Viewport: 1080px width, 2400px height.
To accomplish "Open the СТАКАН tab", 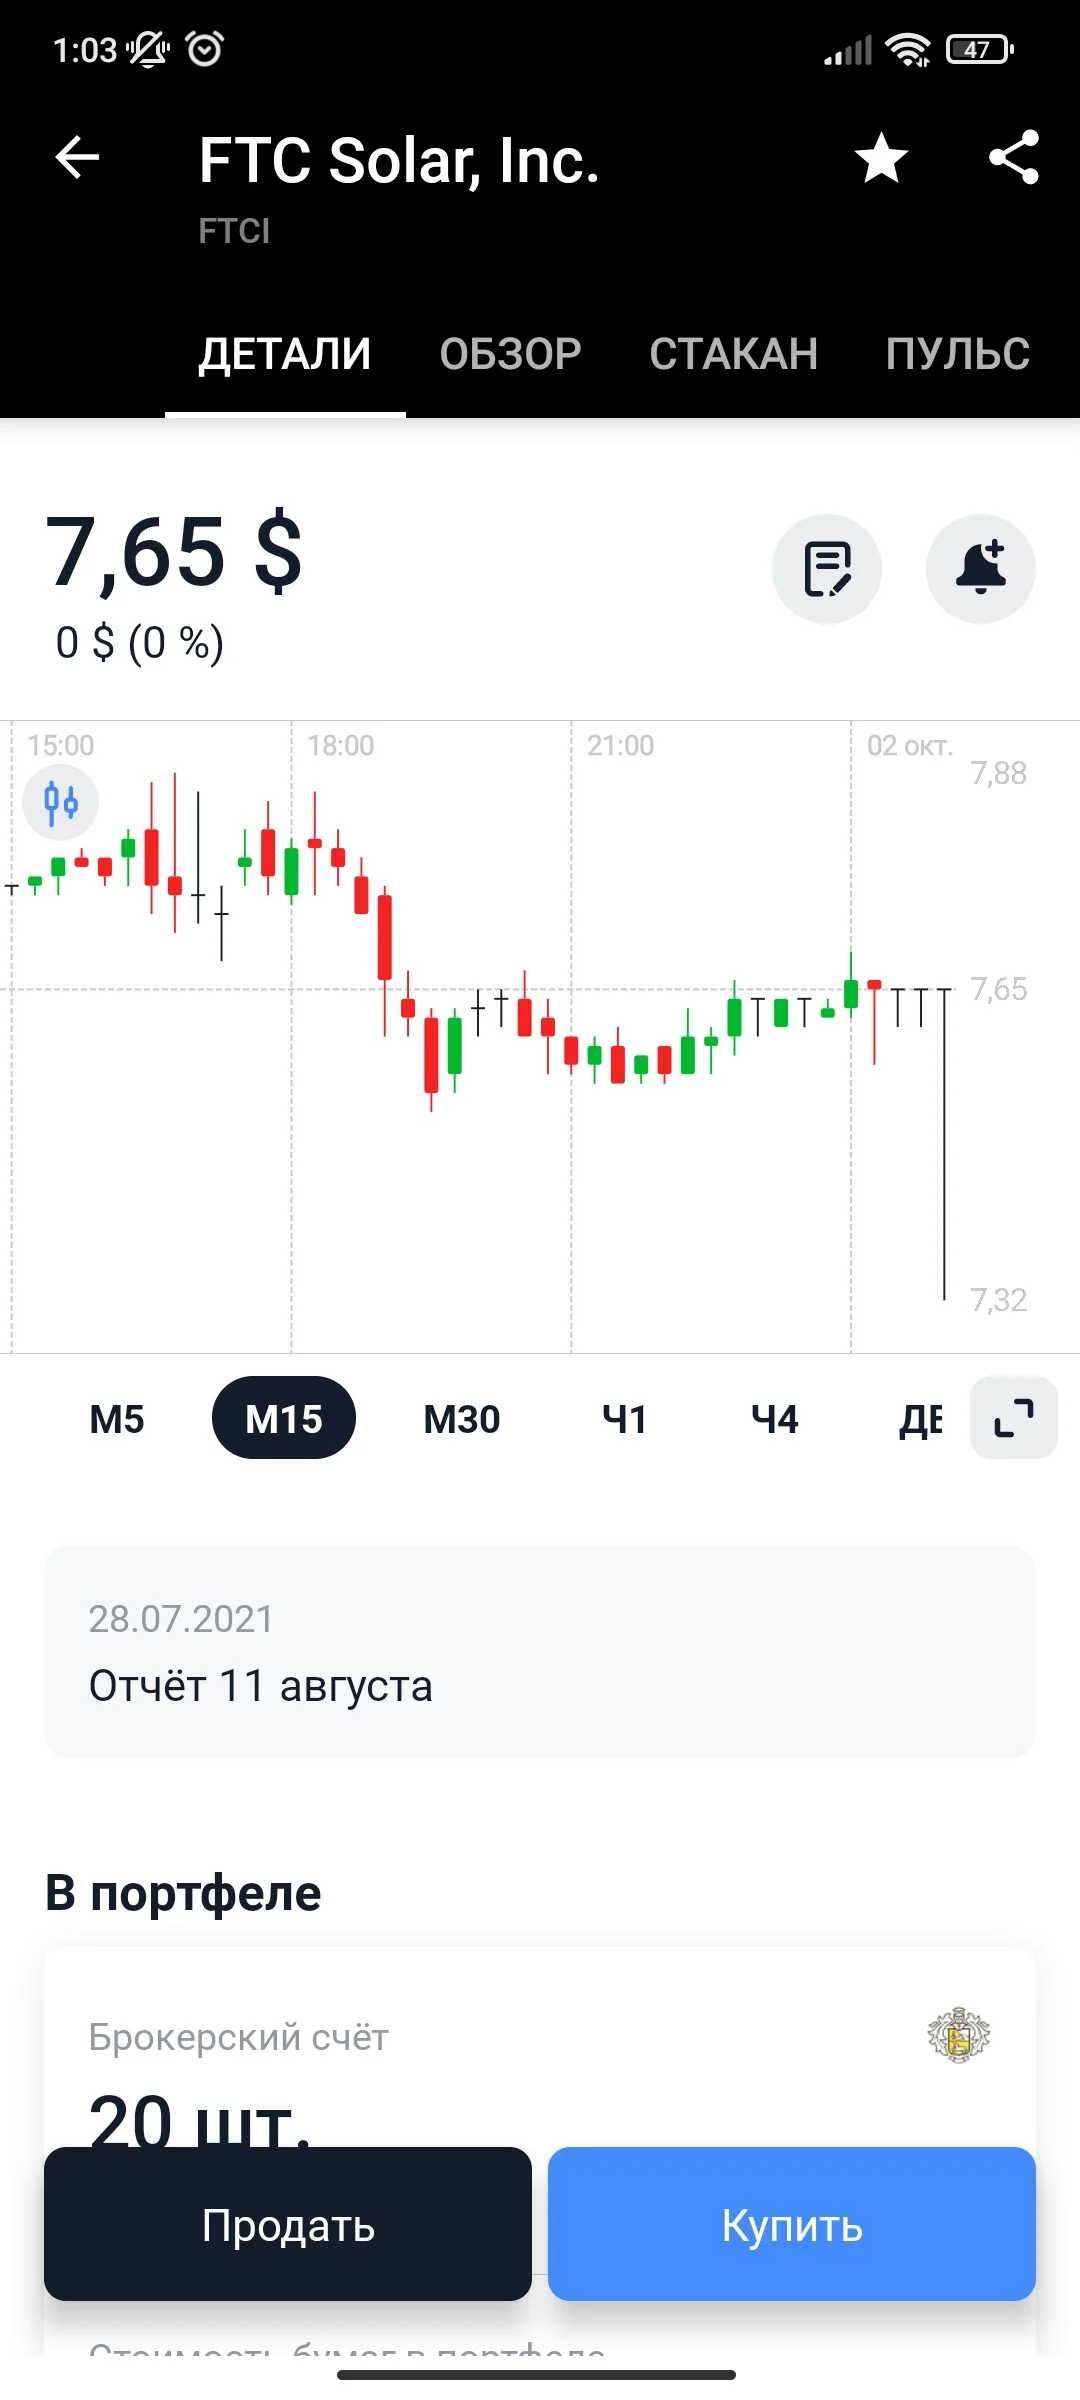I will coord(734,354).
